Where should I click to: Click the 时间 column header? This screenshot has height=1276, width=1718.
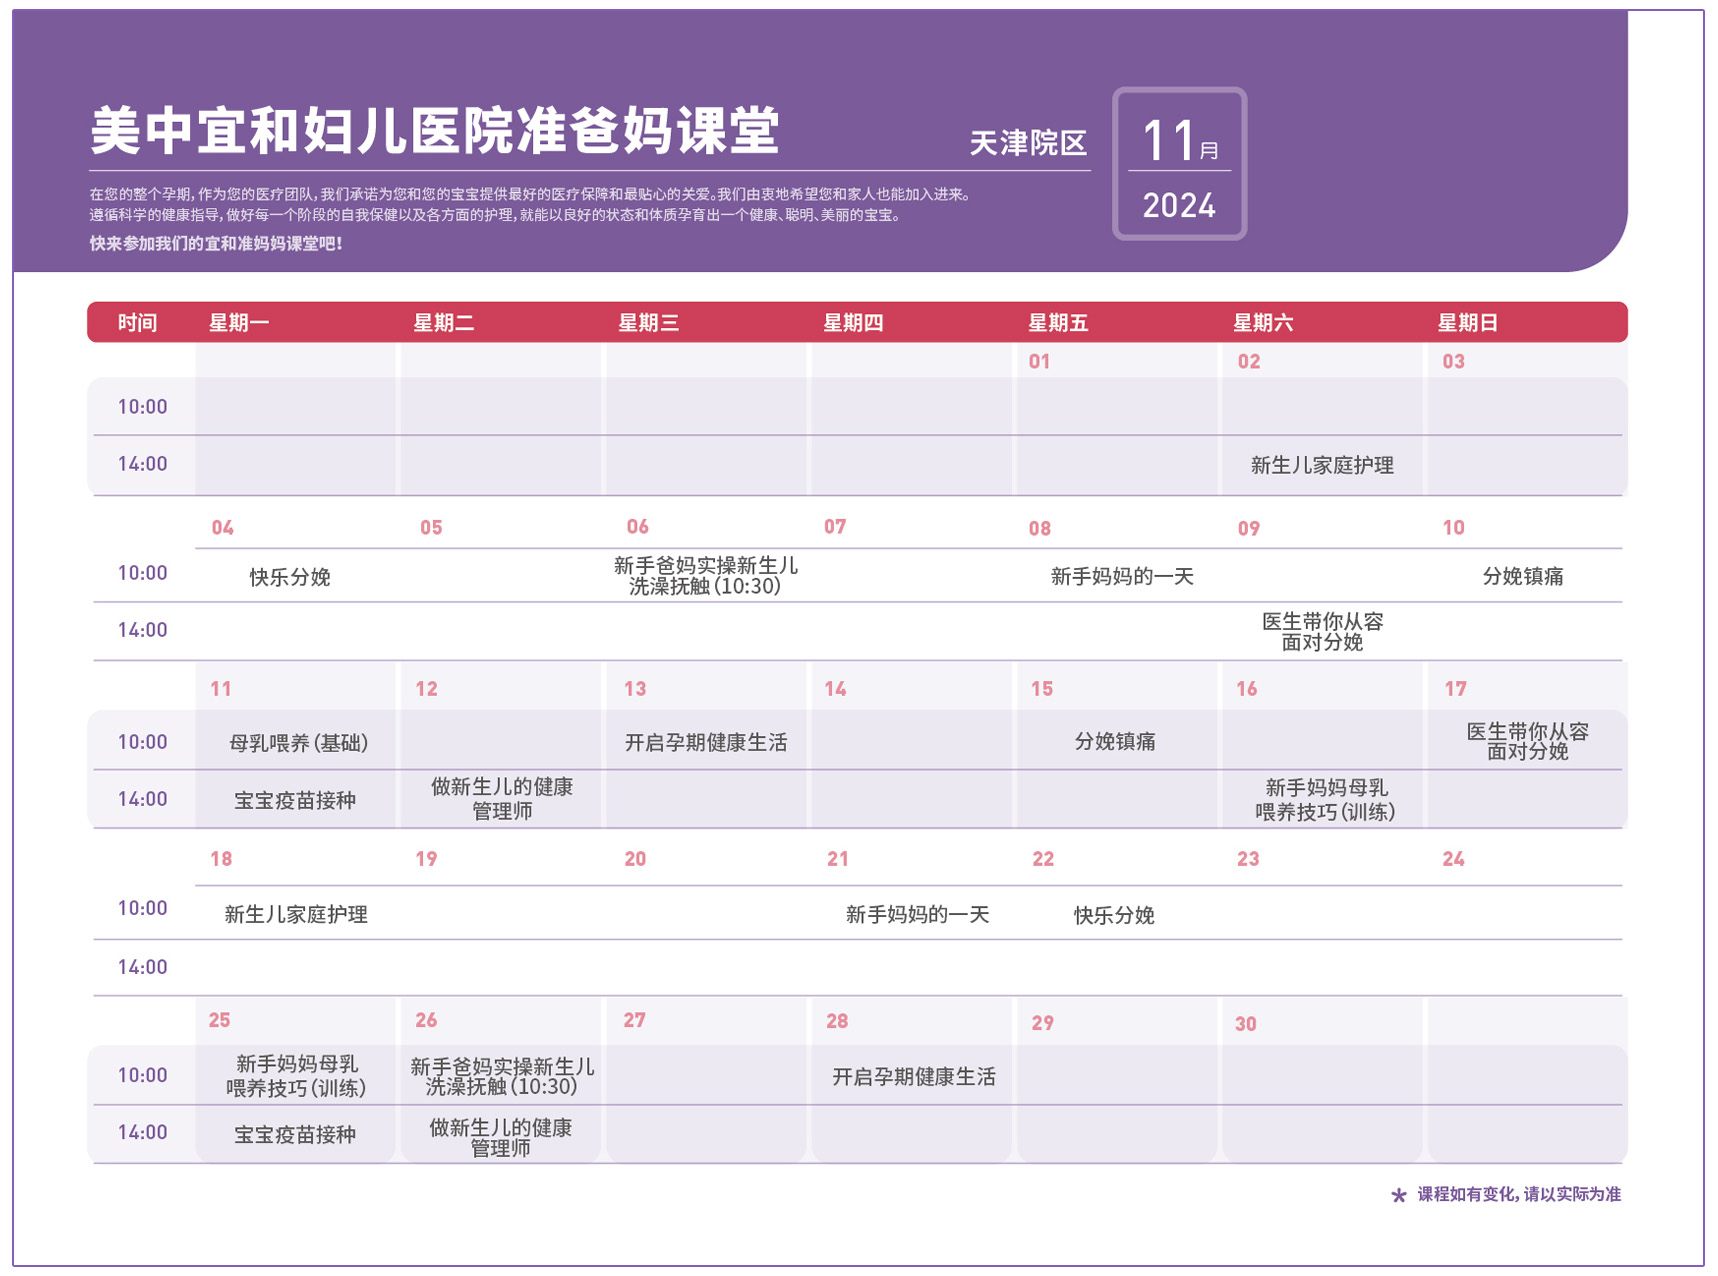pos(137,323)
